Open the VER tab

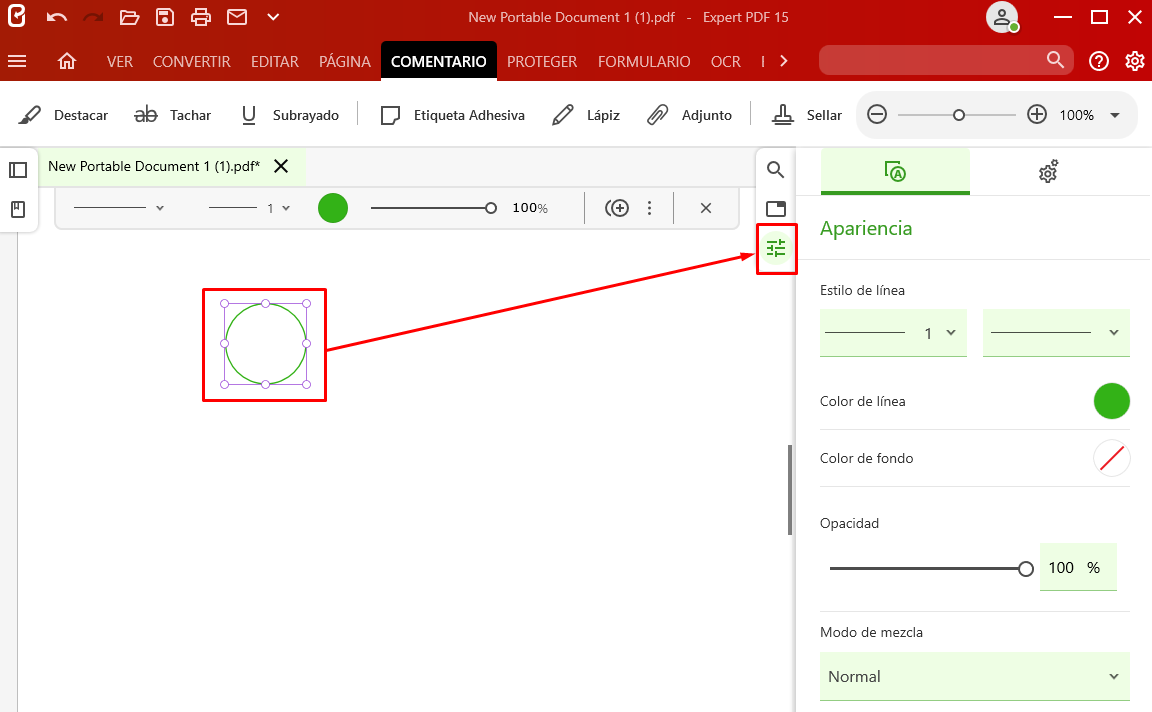tap(120, 62)
